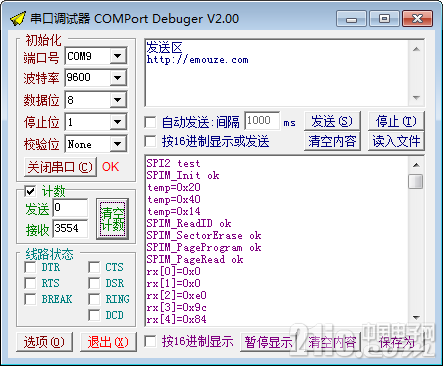Screen dimensions: 443x366
Task: Click the 保存为 save as button
Action: point(396,342)
